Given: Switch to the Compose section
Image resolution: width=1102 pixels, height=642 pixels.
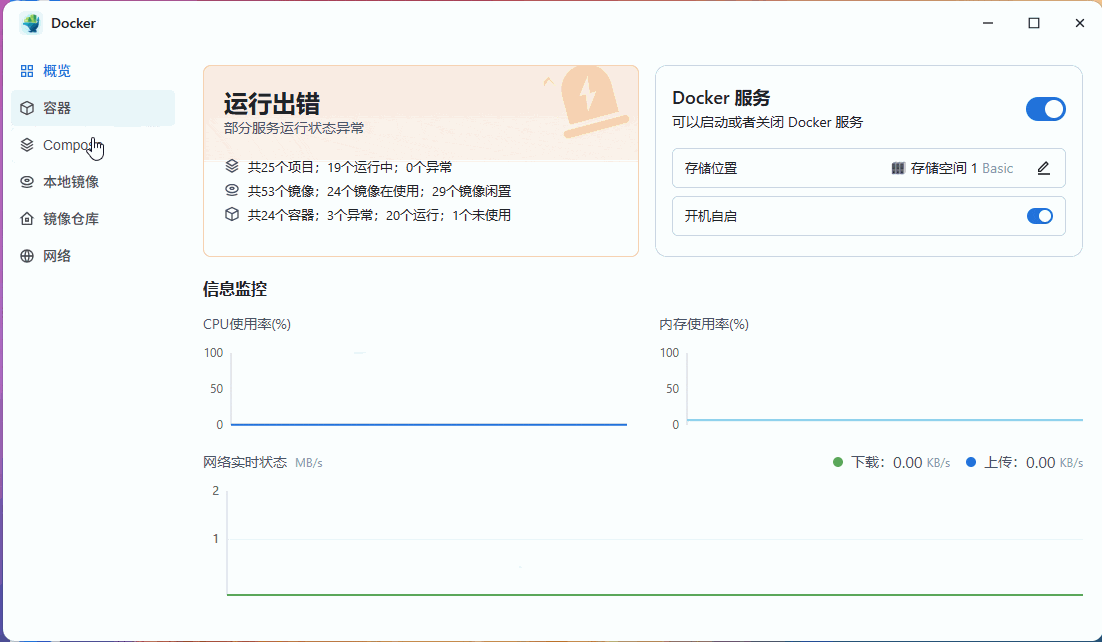Looking at the screenshot, I should pos(93,145).
